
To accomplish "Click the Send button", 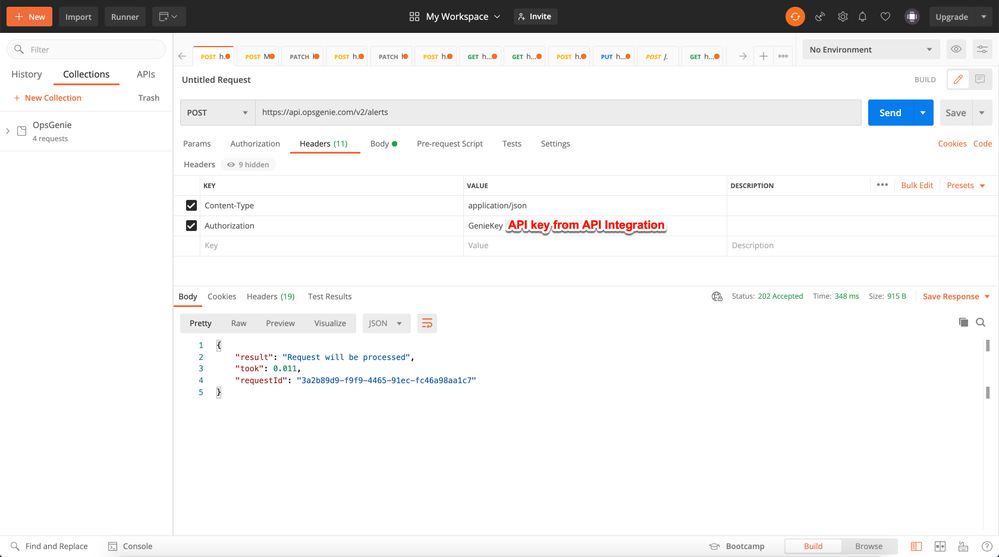I will (x=890, y=112).
